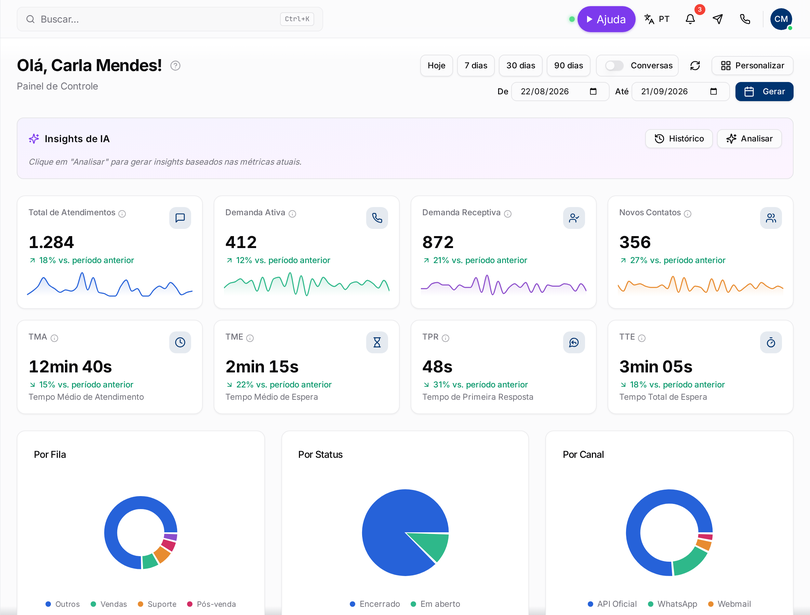Open the phone call icon in header

[745, 19]
